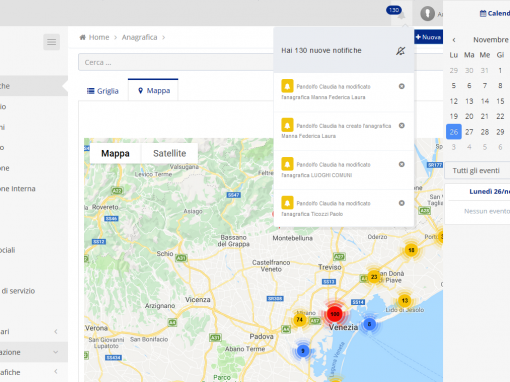The image size is (510, 382).
Task: Open the Calendario panel header
Action: (x=495, y=13)
